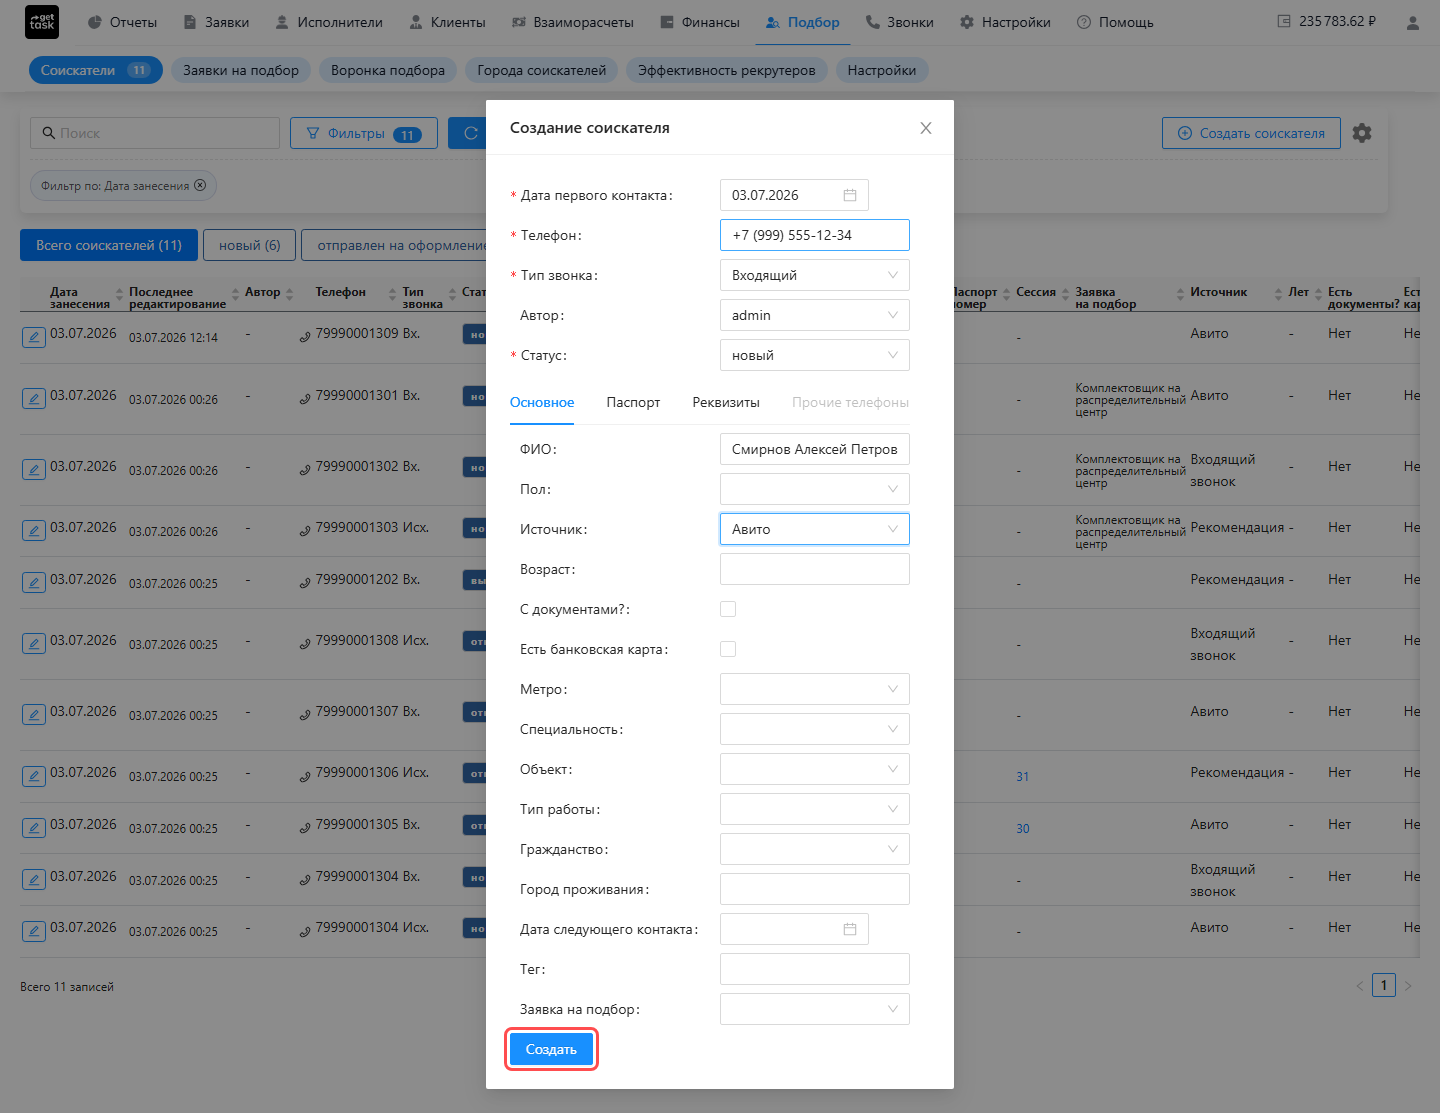Image resolution: width=1440 pixels, height=1113 pixels.
Task: Open calendar for Дата следующего контакта
Action: (x=850, y=929)
